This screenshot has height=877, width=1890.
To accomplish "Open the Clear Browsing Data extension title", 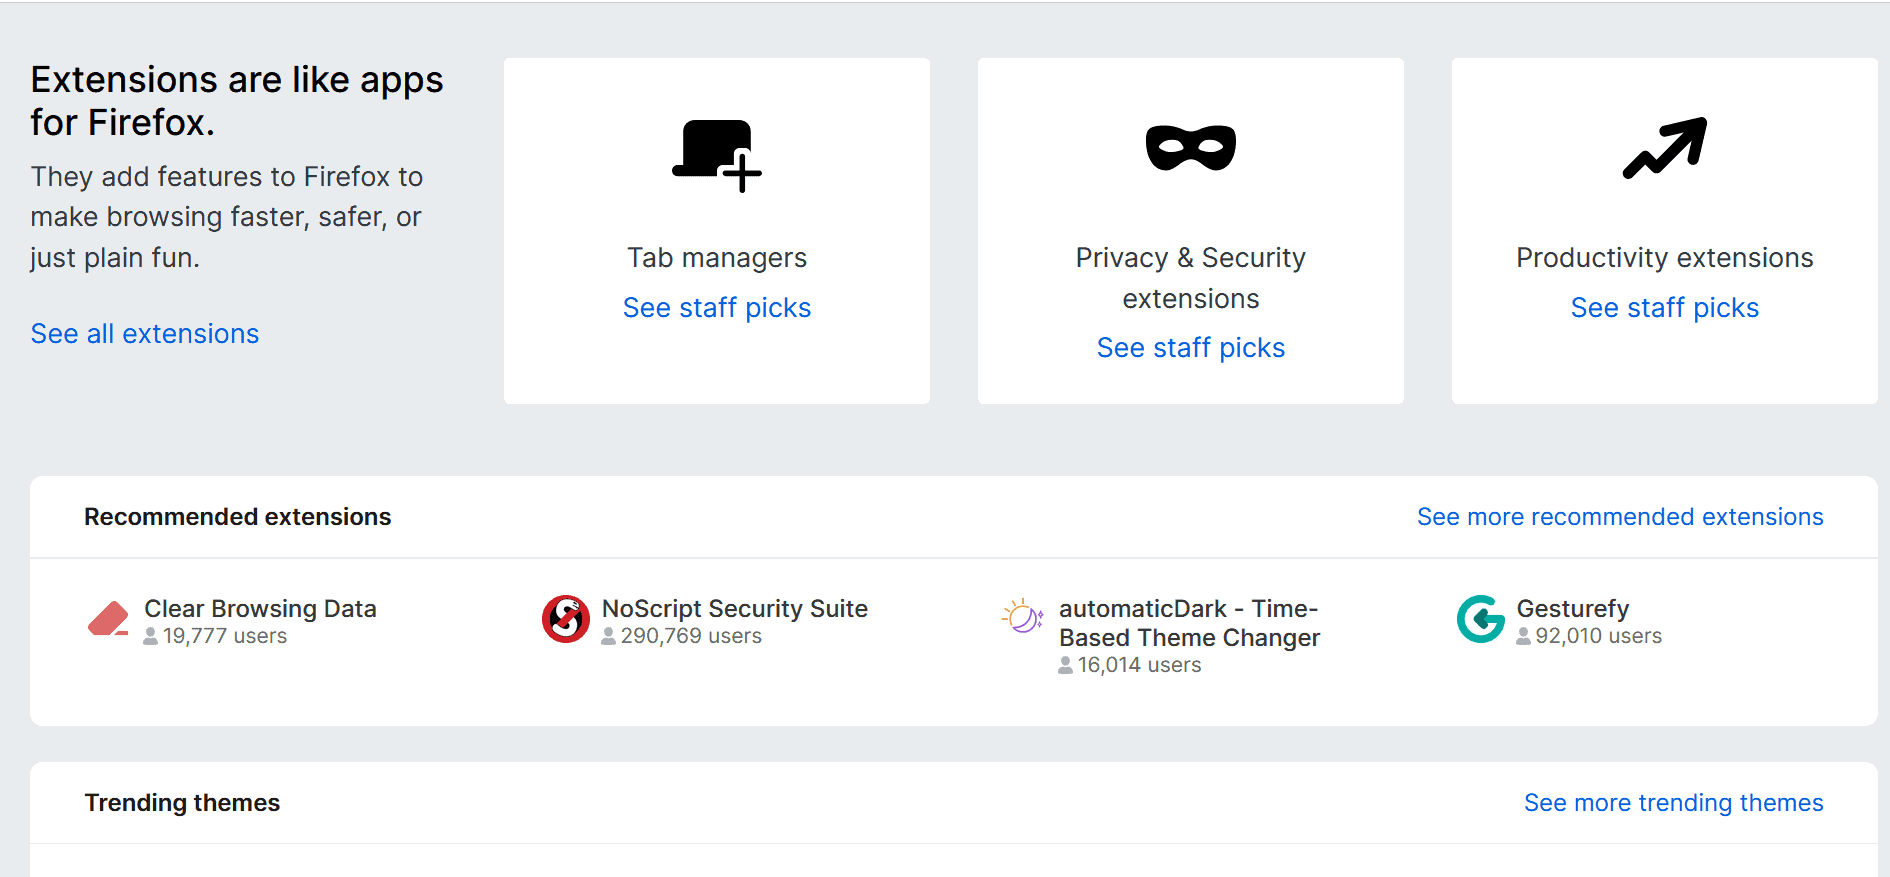I will 260,609.
